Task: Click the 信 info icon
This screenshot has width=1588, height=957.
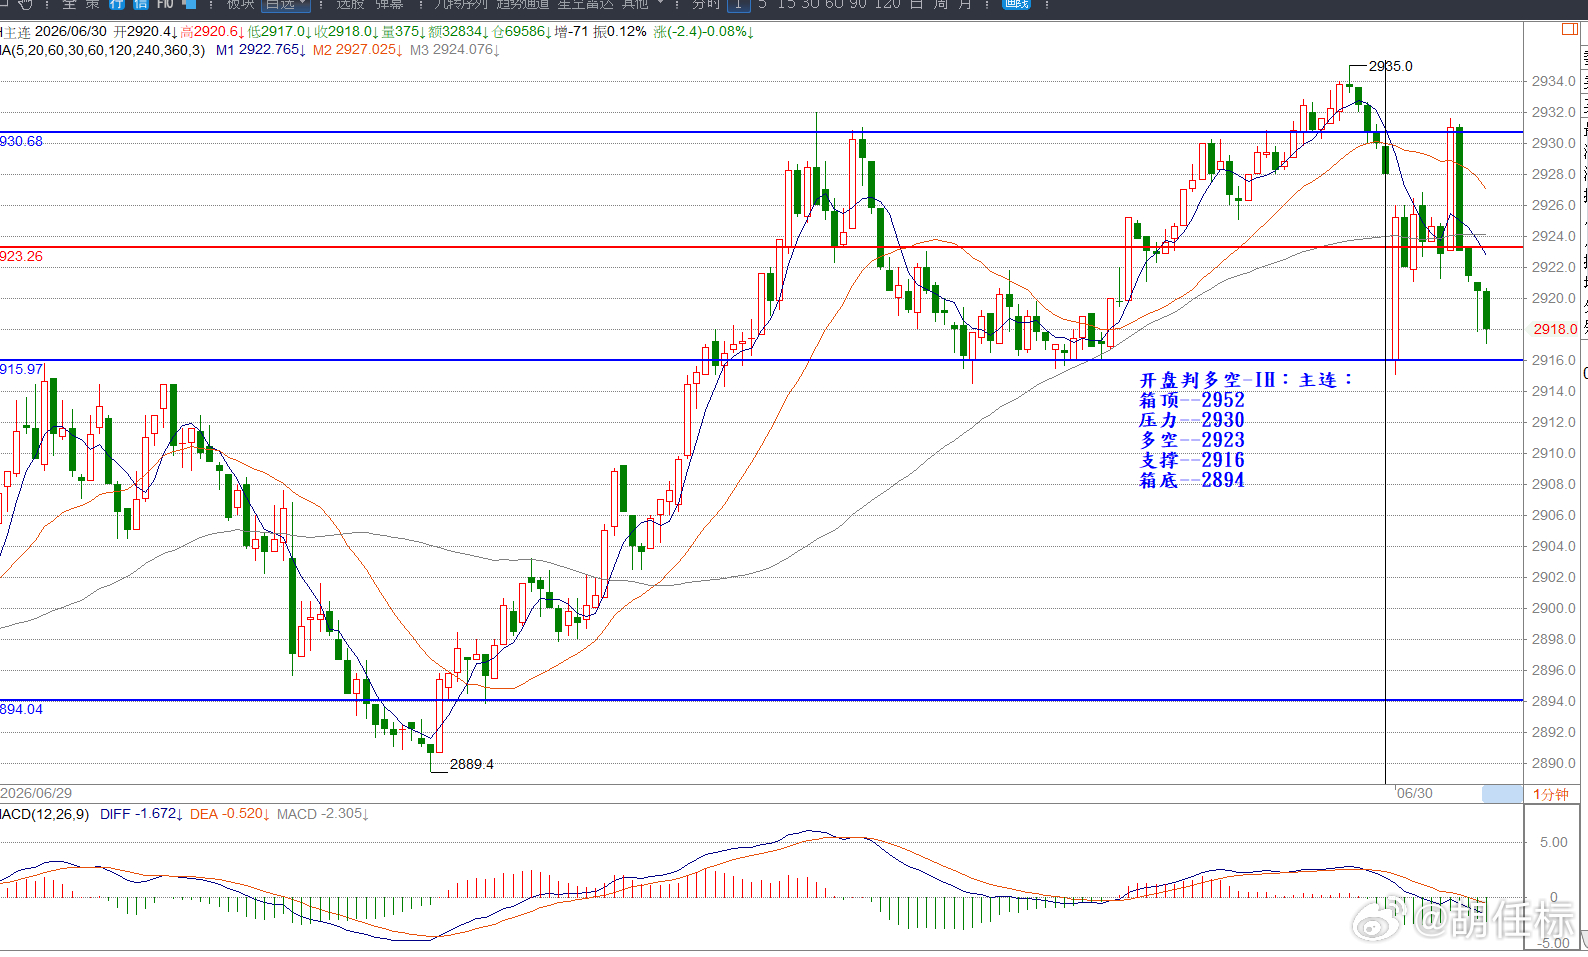Action: pyautogui.click(x=141, y=5)
